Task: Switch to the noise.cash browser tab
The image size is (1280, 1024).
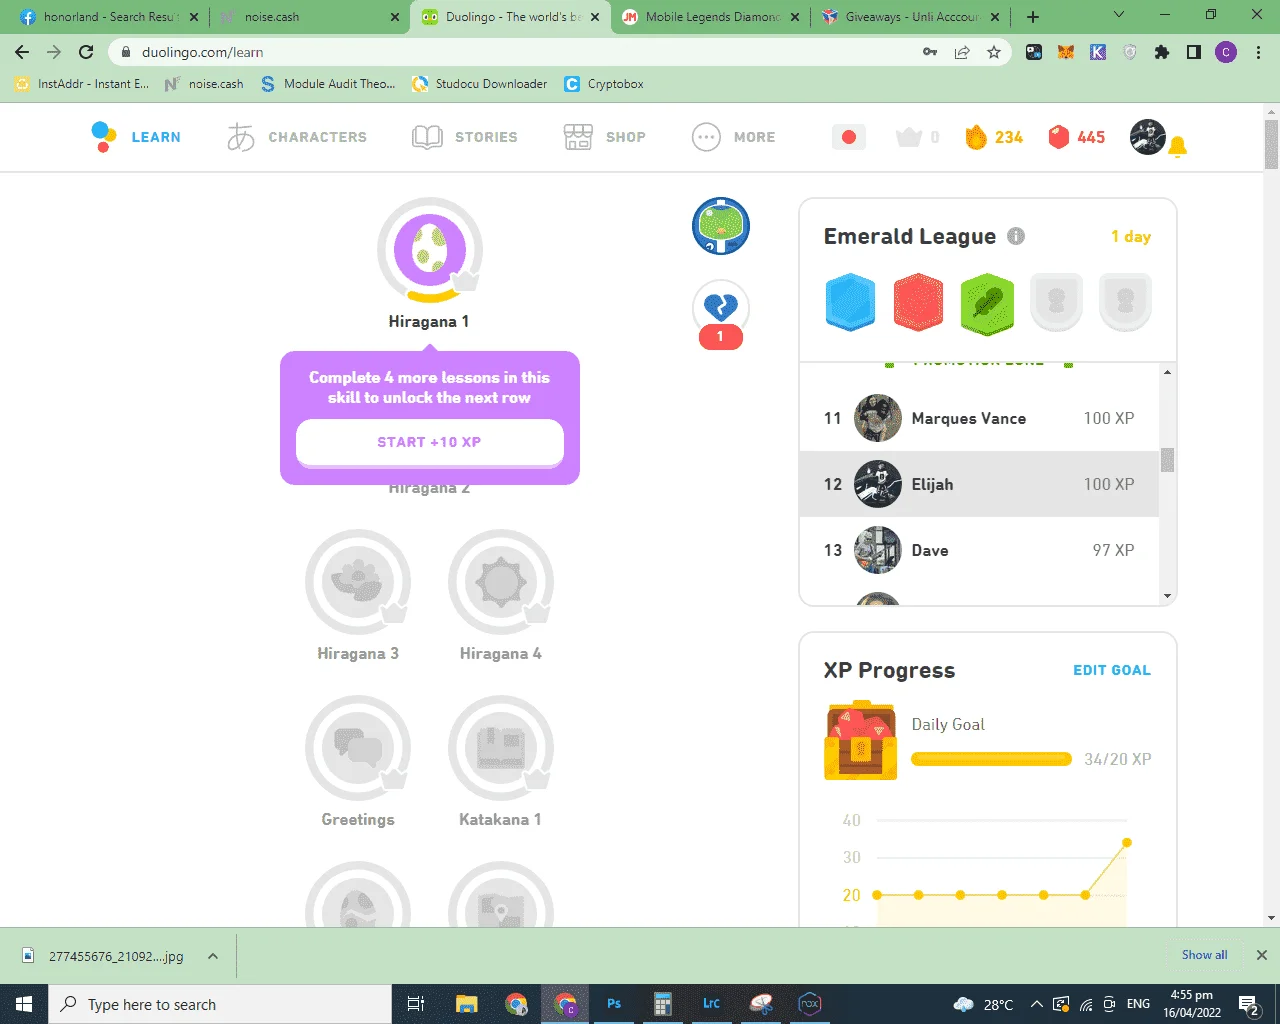Action: pos(306,17)
